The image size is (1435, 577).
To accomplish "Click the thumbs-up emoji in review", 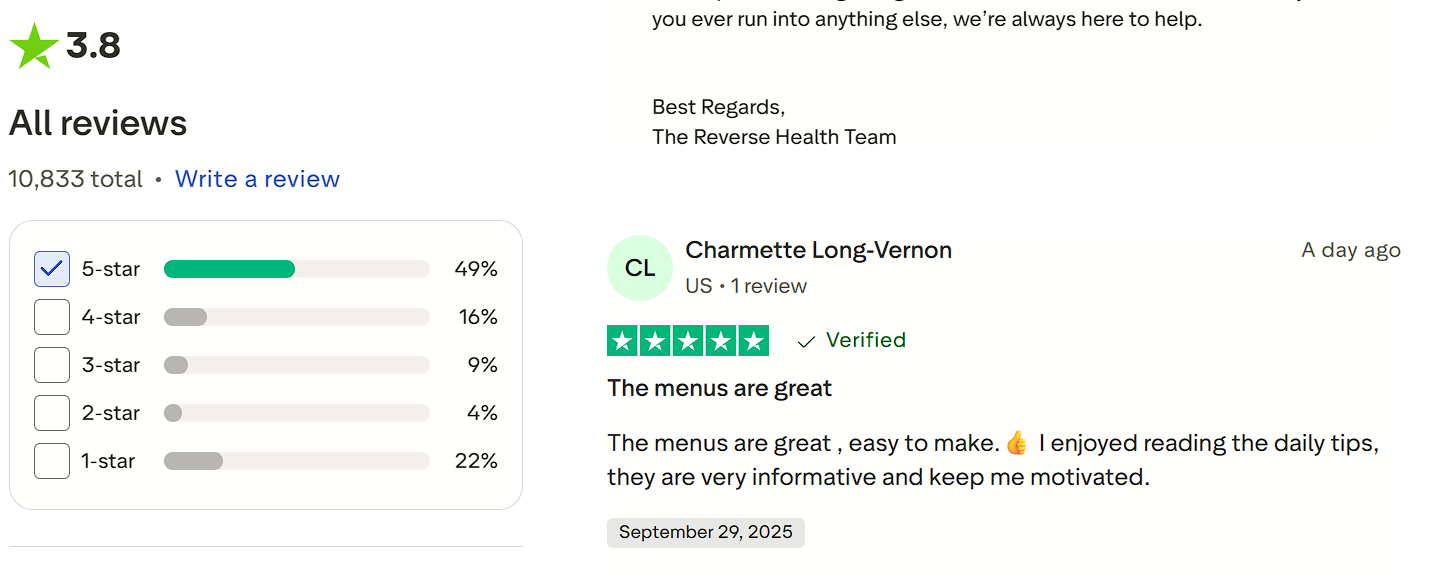I will (1017, 443).
